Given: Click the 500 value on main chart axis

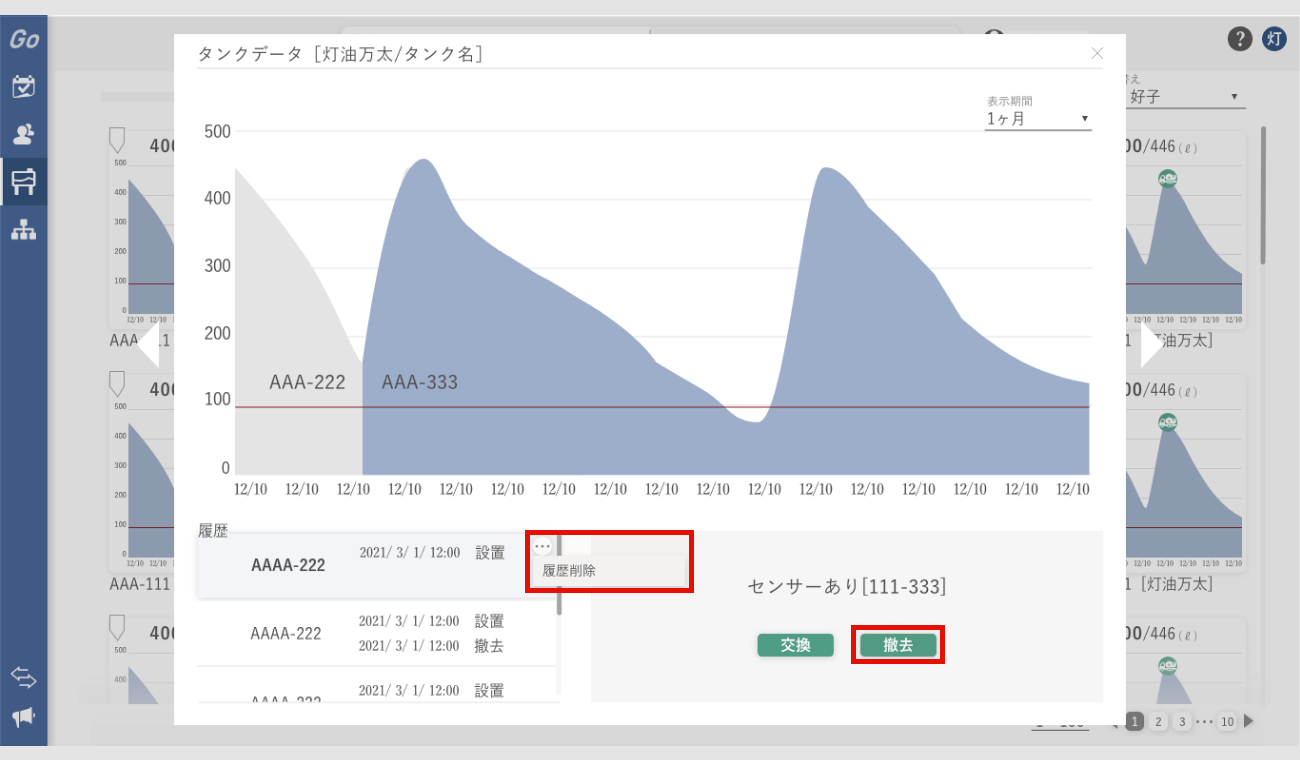Looking at the screenshot, I should tap(217, 132).
